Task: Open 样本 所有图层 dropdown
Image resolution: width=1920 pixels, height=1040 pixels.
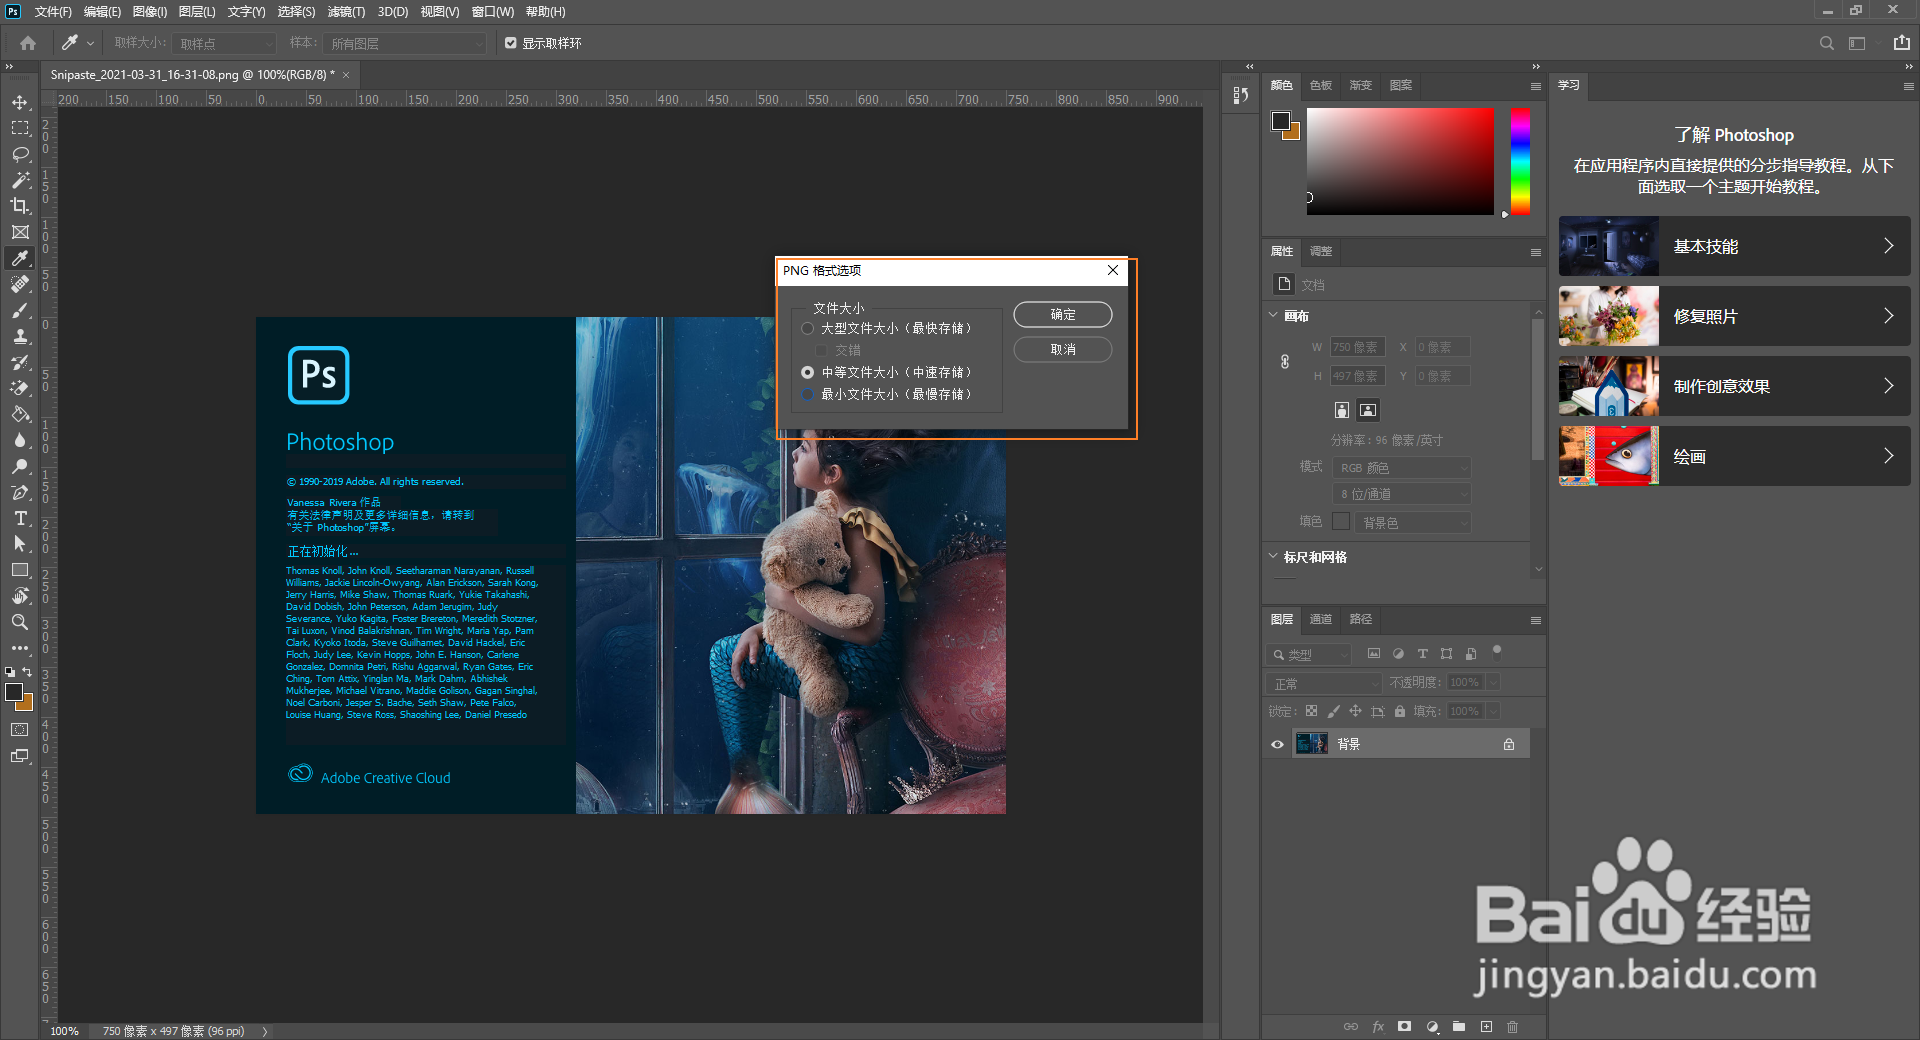Action: tap(404, 43)
